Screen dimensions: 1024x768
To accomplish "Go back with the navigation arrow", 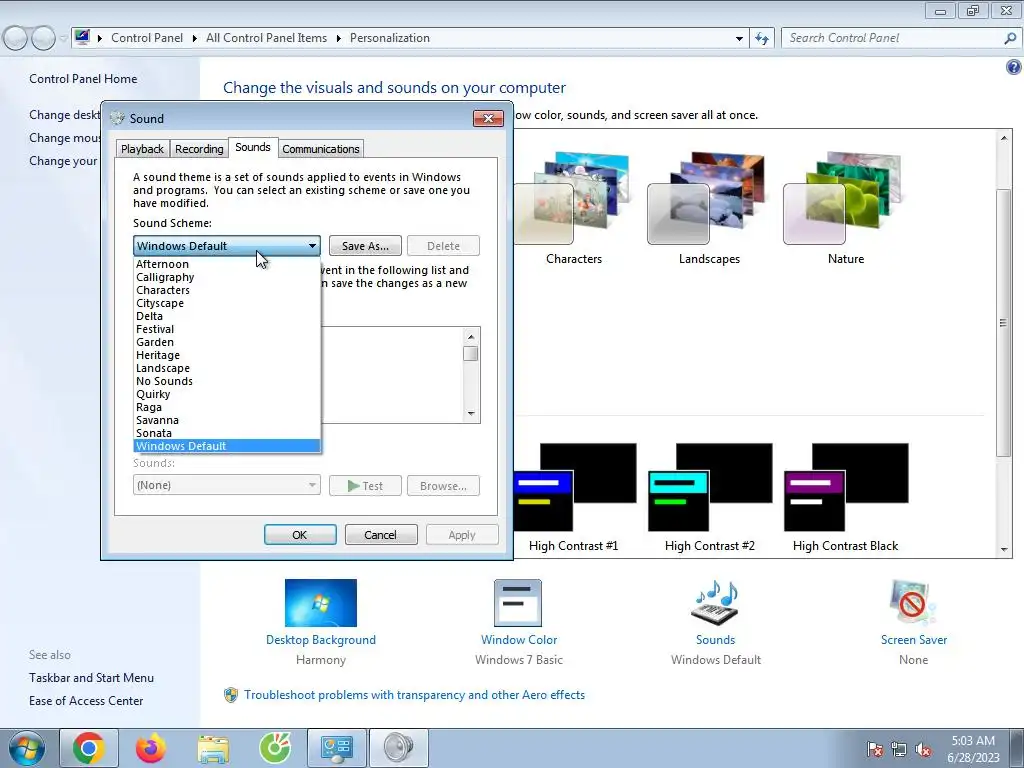I will [x=16, y=38].
